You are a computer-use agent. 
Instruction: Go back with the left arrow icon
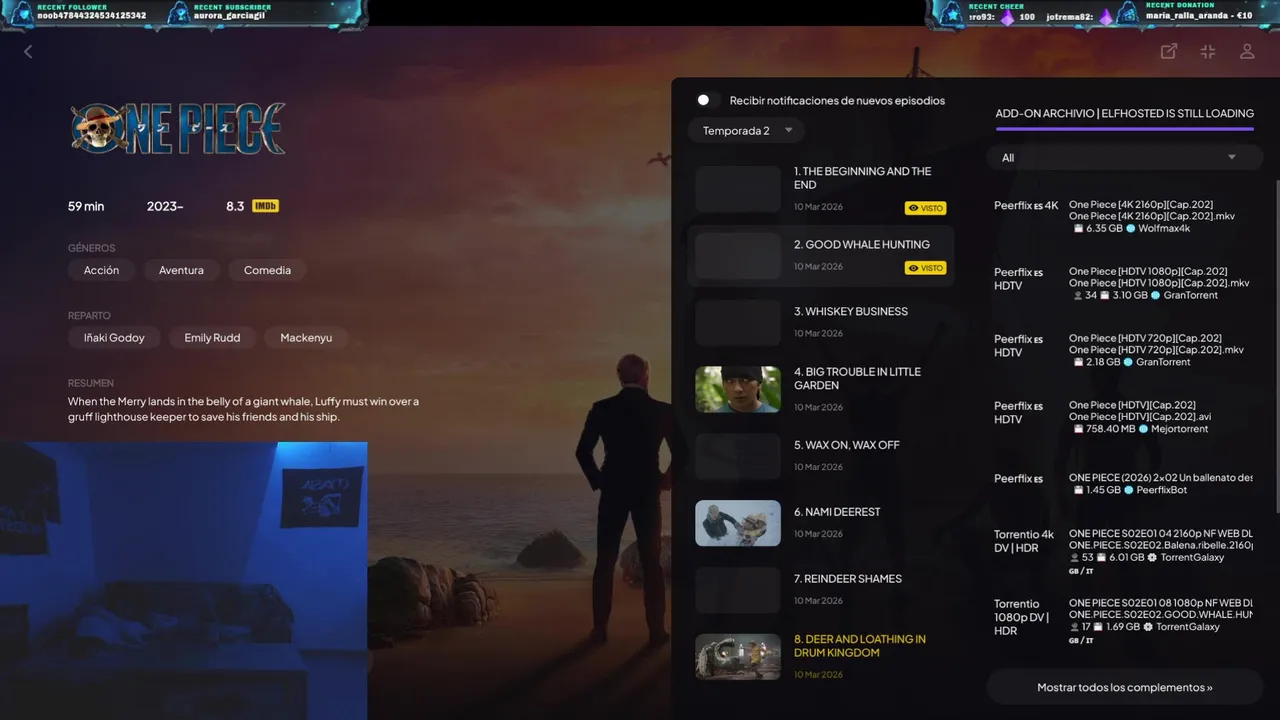pyautogui.click(x=28, y=51)
